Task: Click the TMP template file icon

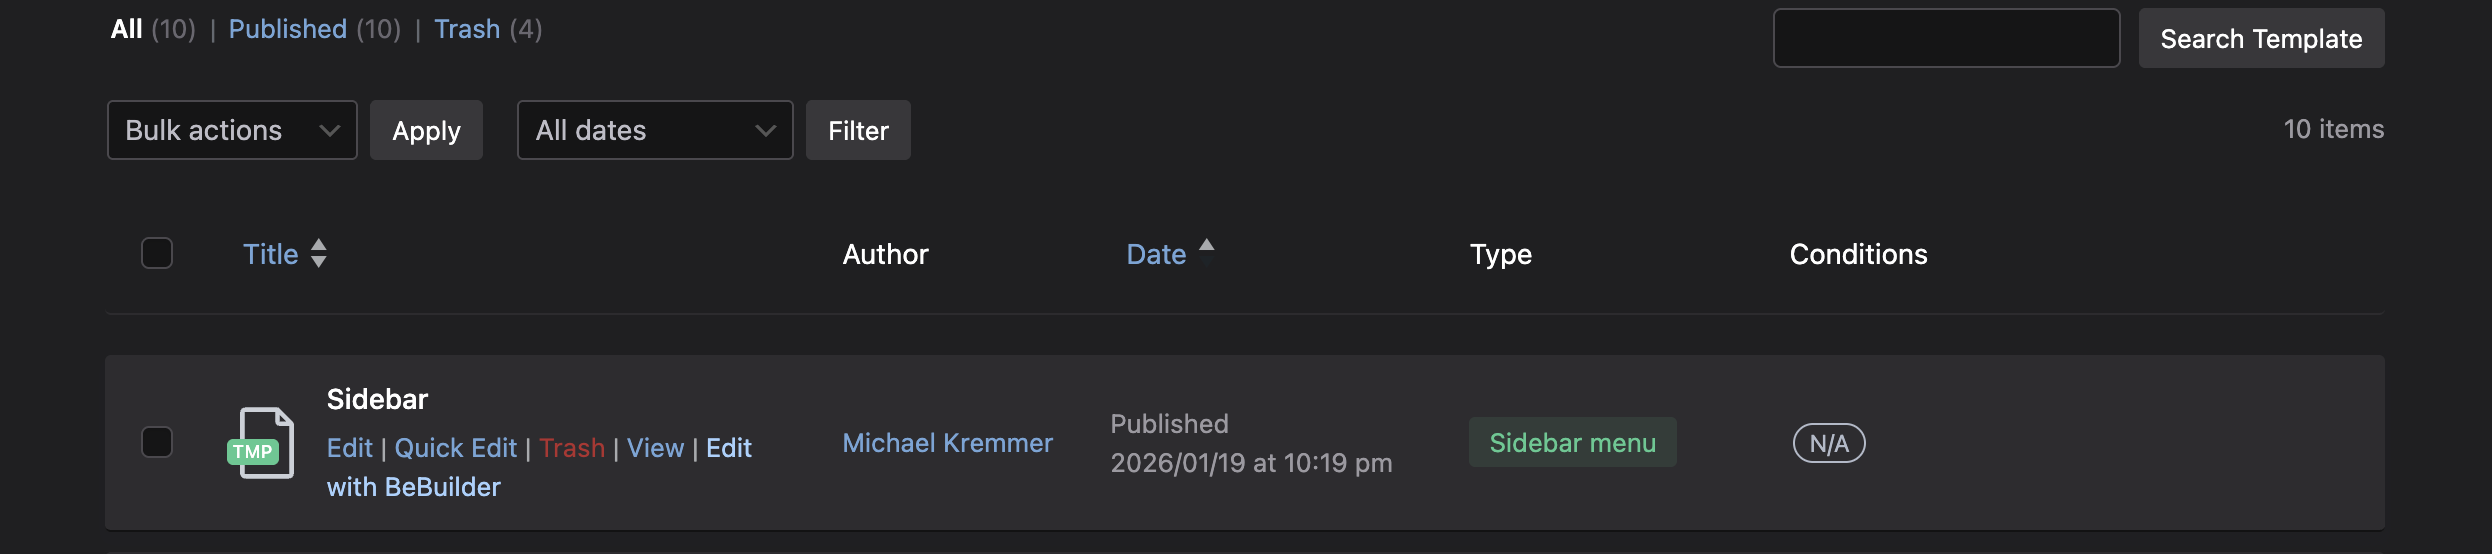Action: click(x=262, y=443)
